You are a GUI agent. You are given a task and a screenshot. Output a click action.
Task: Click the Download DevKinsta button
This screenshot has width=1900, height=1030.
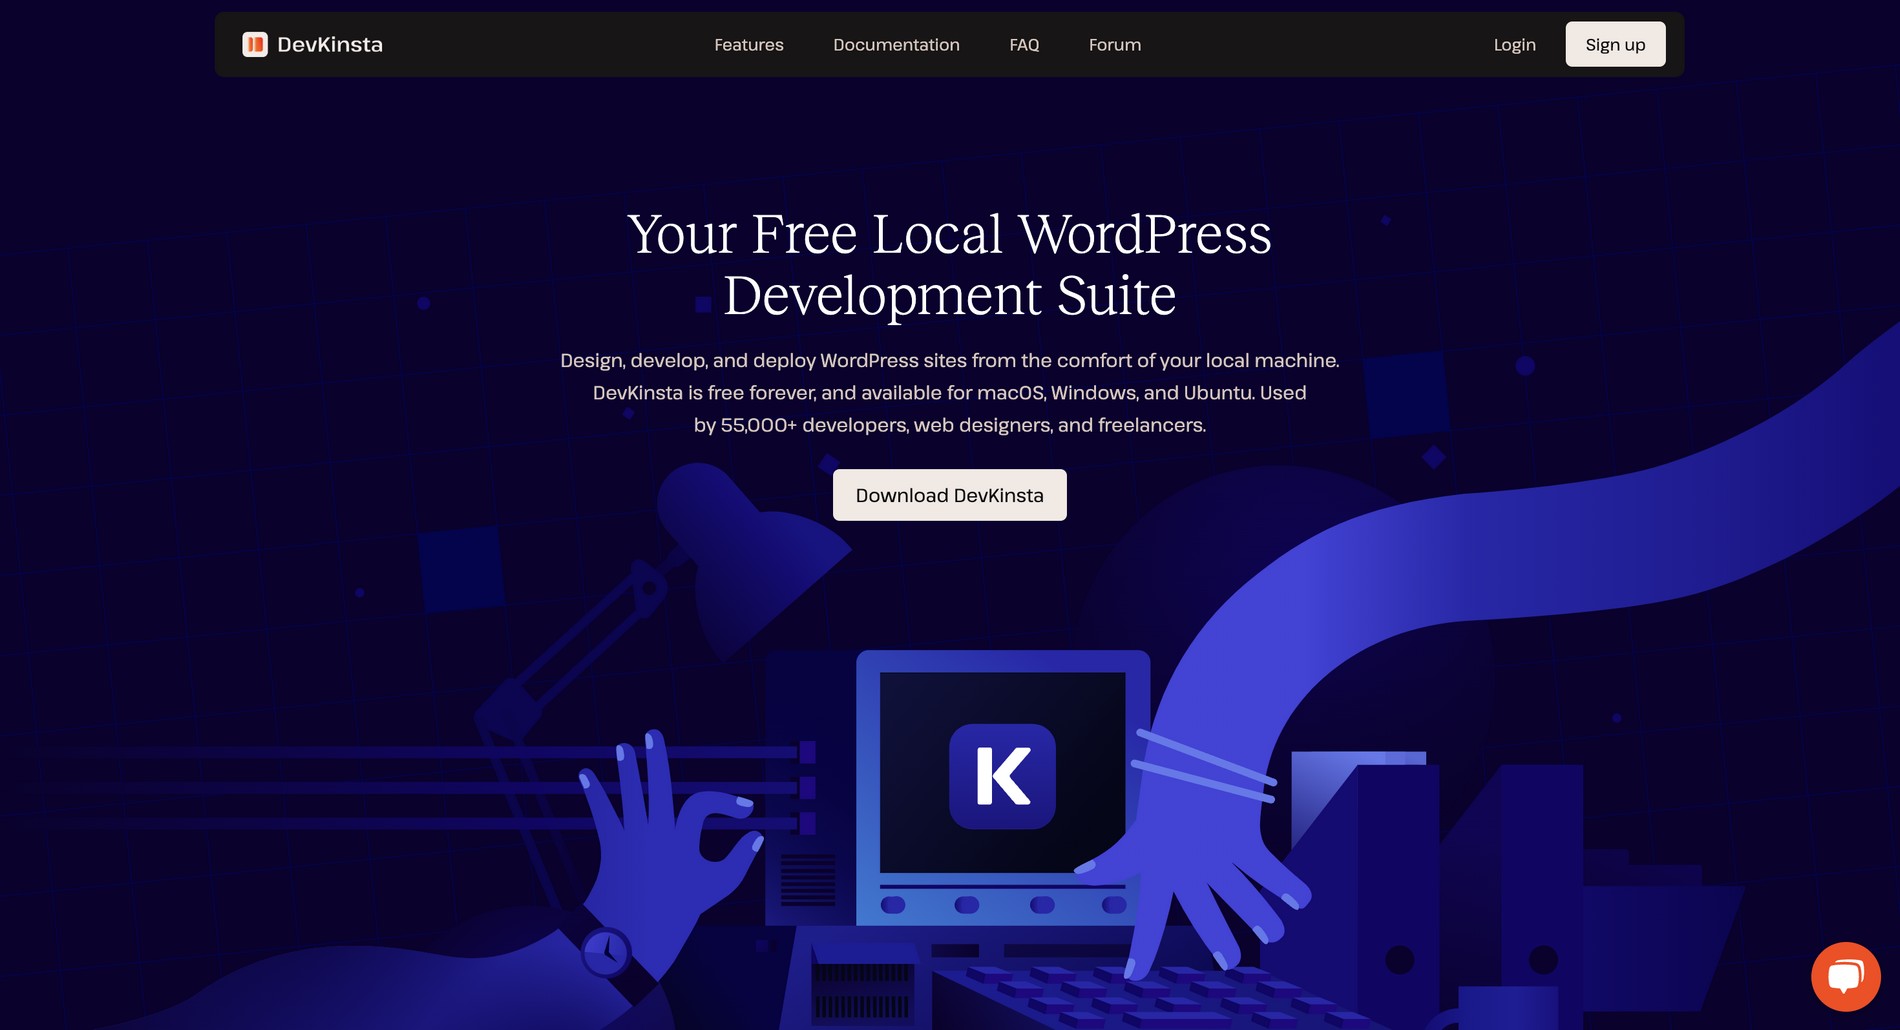950,495
